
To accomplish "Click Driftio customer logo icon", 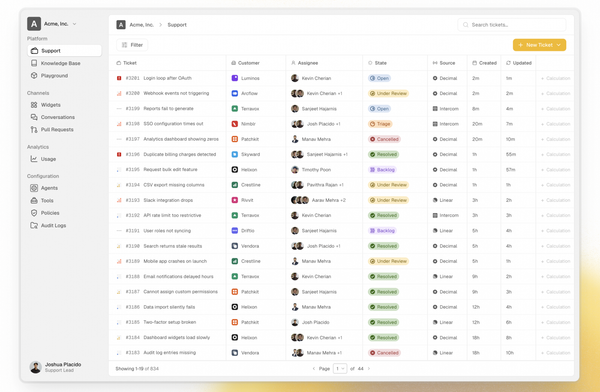I will pos(235,230).
